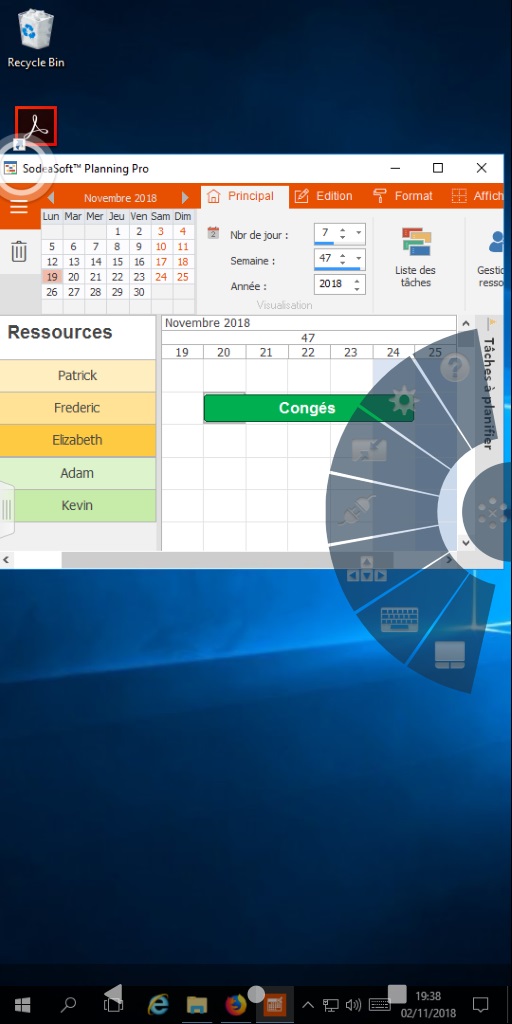Image resolution: width=512 pixels, height=1024 pixels.
Task: Go to previous month in mini calendar
Action: coord(50,198)
